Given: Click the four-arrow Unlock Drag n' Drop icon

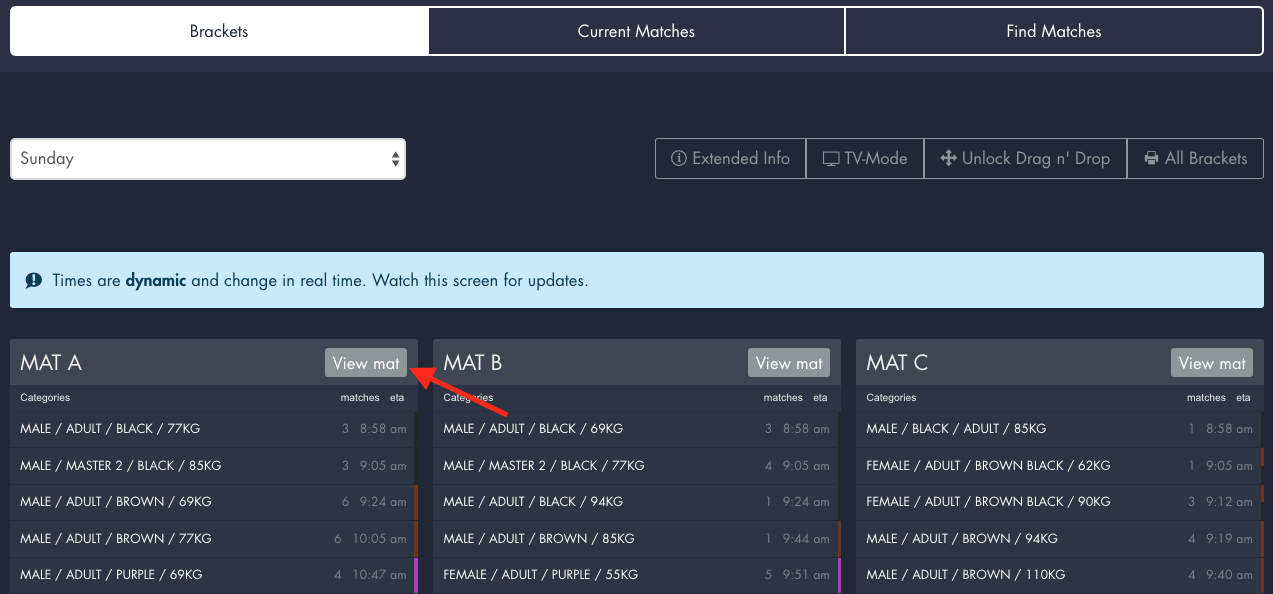Looking at the screenshot, I should click(x=948, y=158).
